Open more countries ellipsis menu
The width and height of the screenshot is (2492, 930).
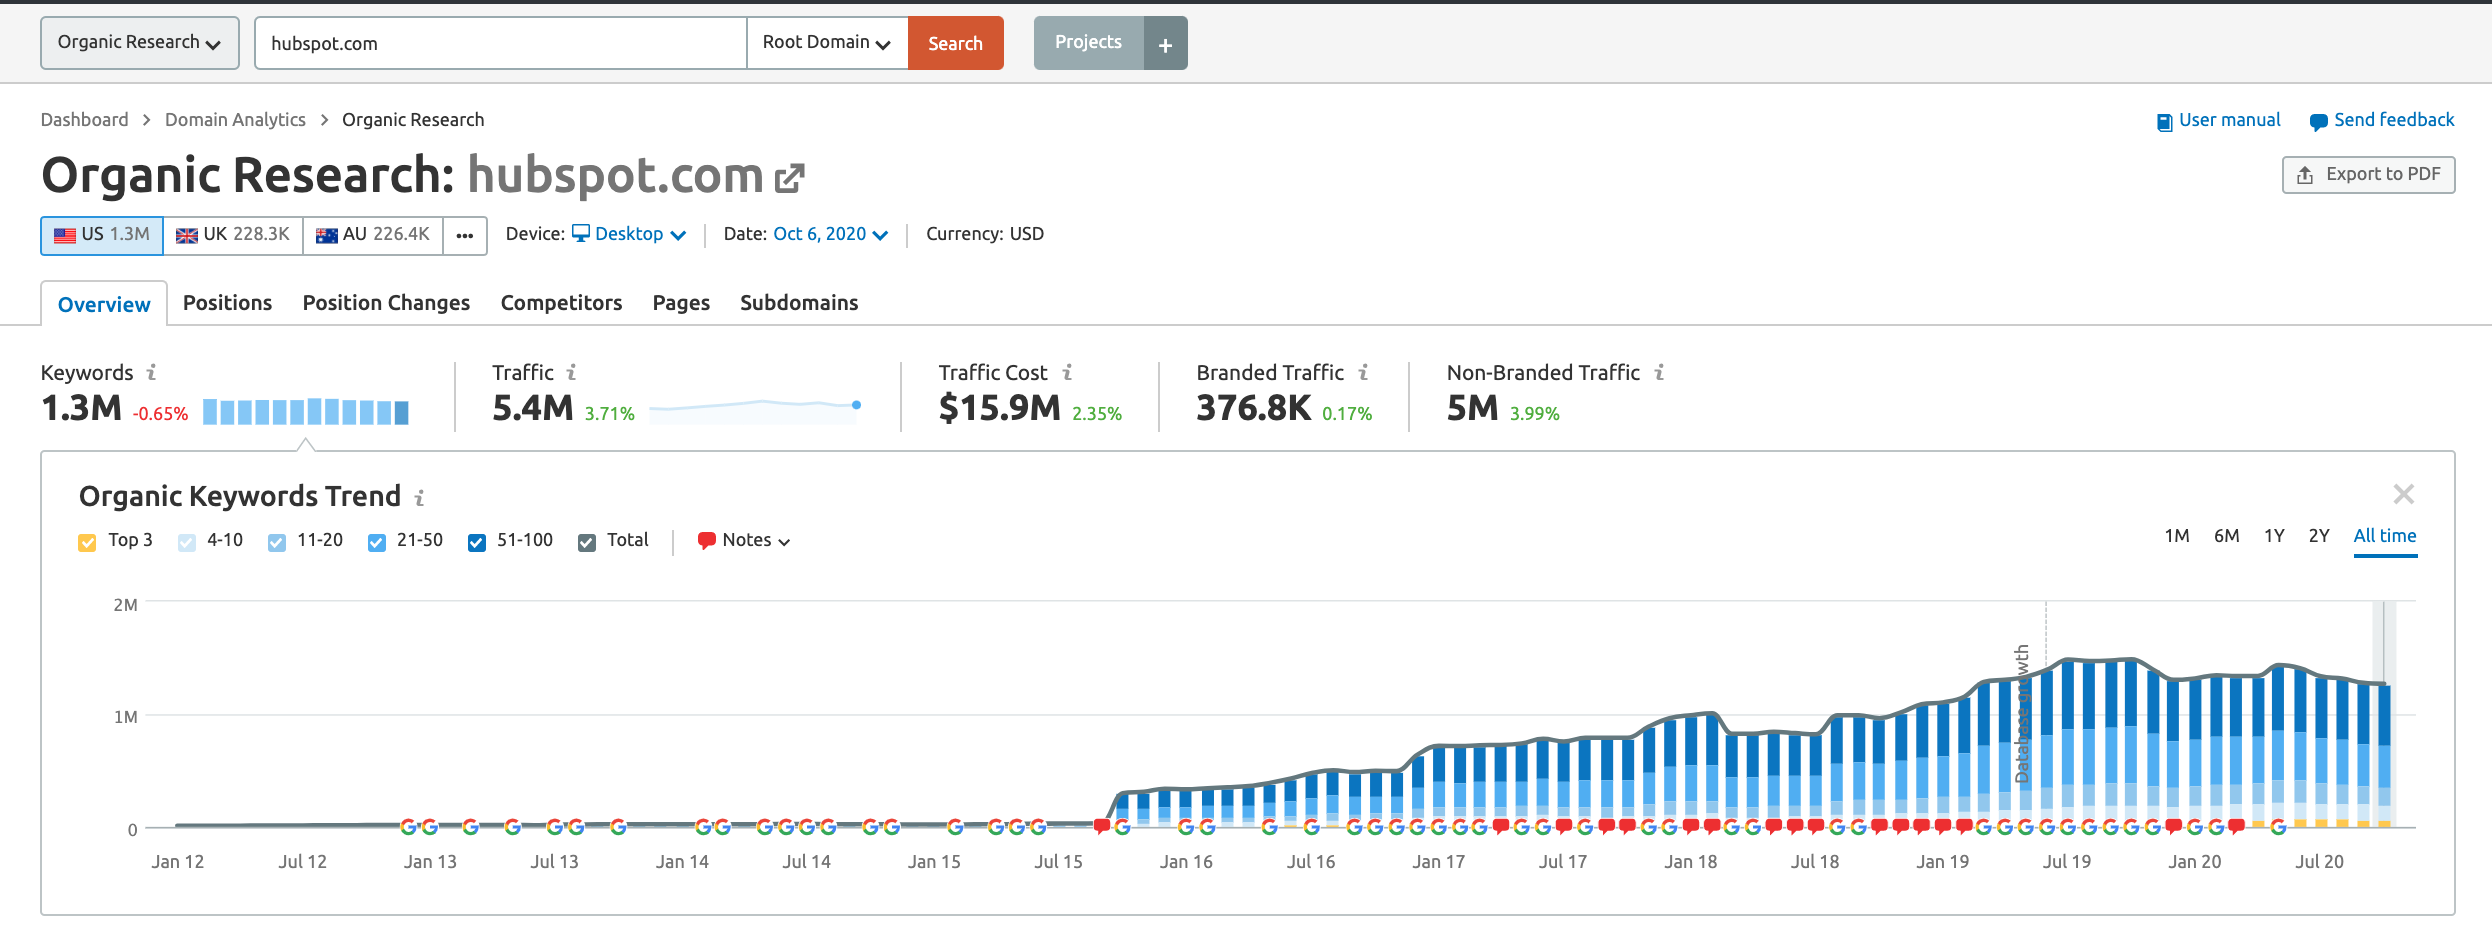465,236
